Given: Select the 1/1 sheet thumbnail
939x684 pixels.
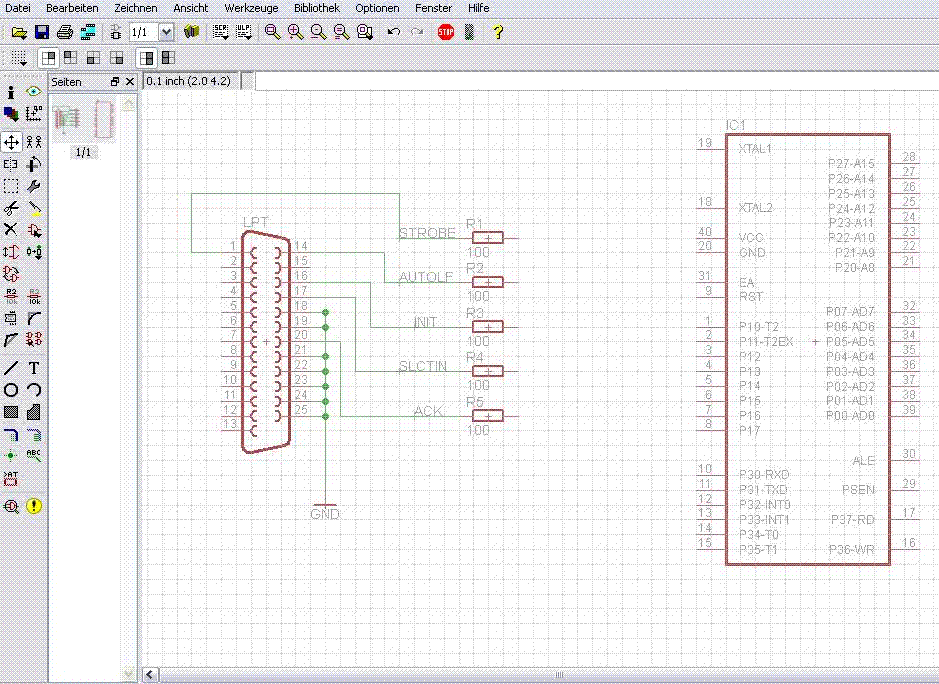Looking at the screenshot, I should [84, 121].
